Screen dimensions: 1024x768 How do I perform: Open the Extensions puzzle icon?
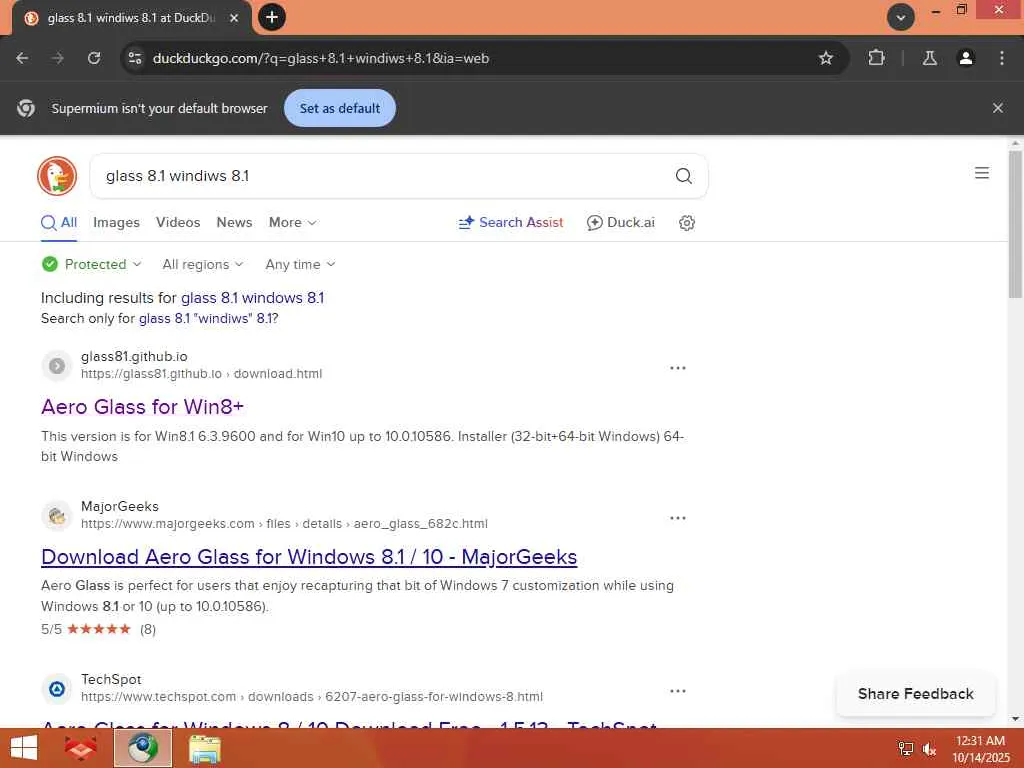coord(876,58)
